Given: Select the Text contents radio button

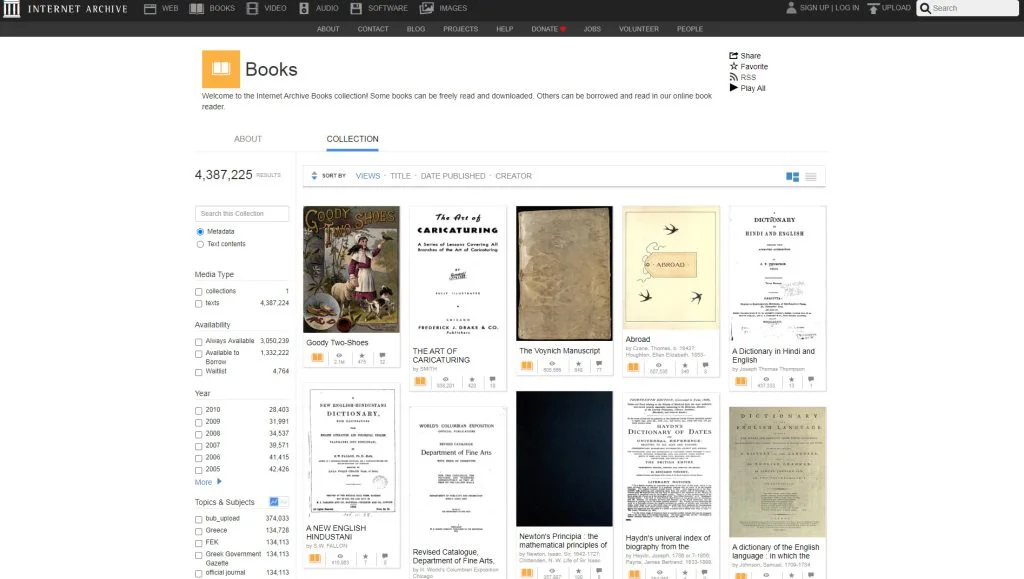Looking at the screenshot, I should pos(200,244).
